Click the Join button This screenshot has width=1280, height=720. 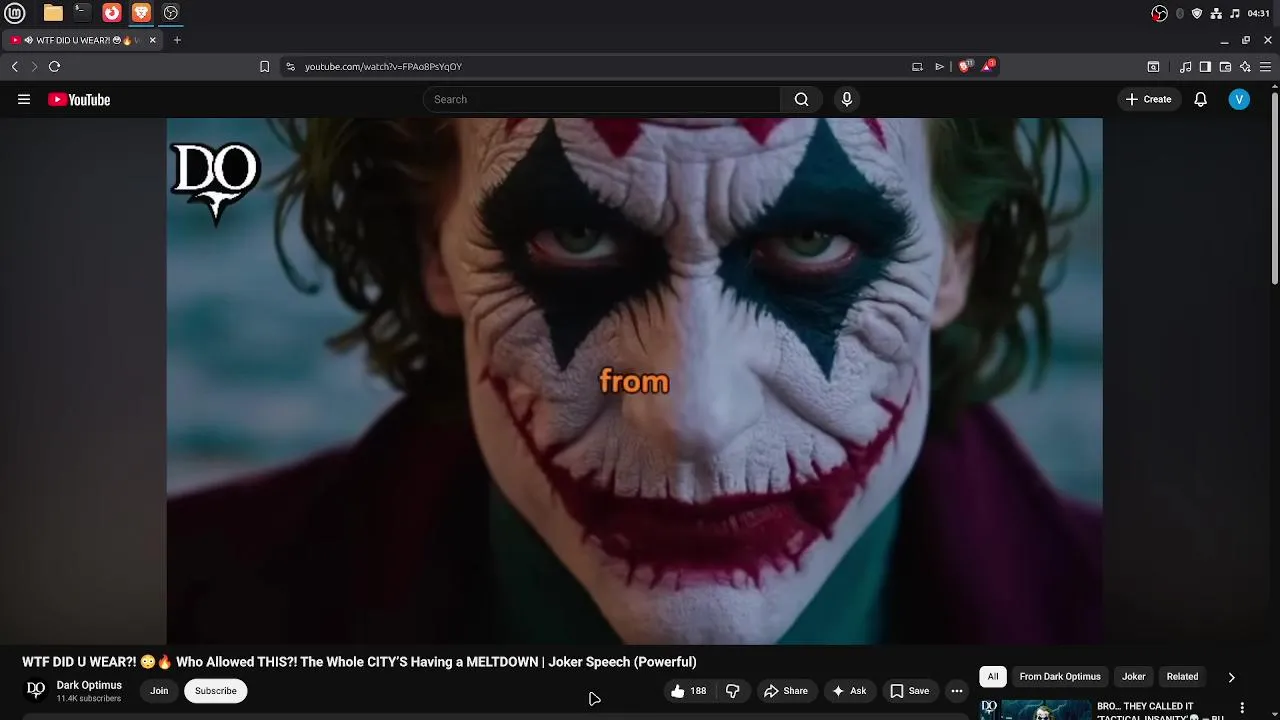(159, 691)
